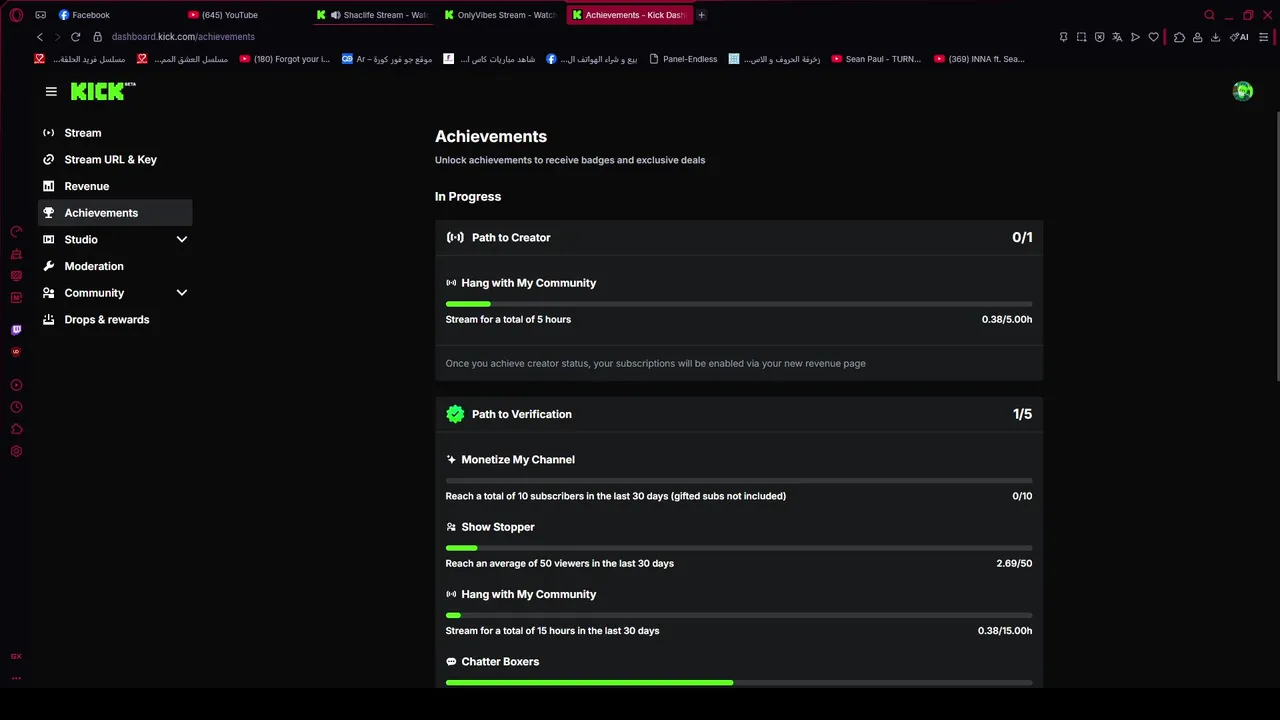Open Twitch in the Opera sidebar
1280x720 pixels.
point(16,330)
